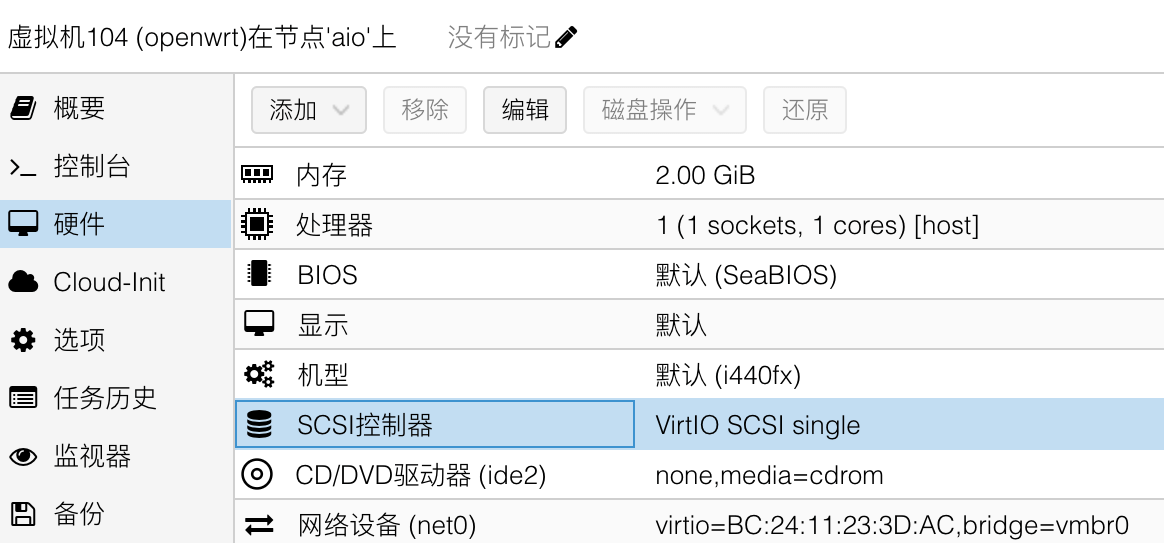Viewport: 1164px width, 543px height.
Task: Click the 还原 button
Action: tap(804, 110)
